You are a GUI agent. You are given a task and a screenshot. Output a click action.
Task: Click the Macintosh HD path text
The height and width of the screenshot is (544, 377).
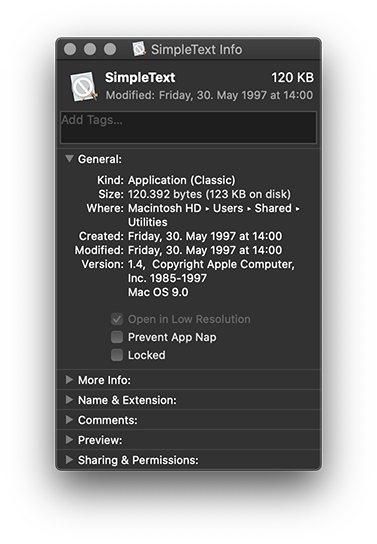click(x=164, y=208)
